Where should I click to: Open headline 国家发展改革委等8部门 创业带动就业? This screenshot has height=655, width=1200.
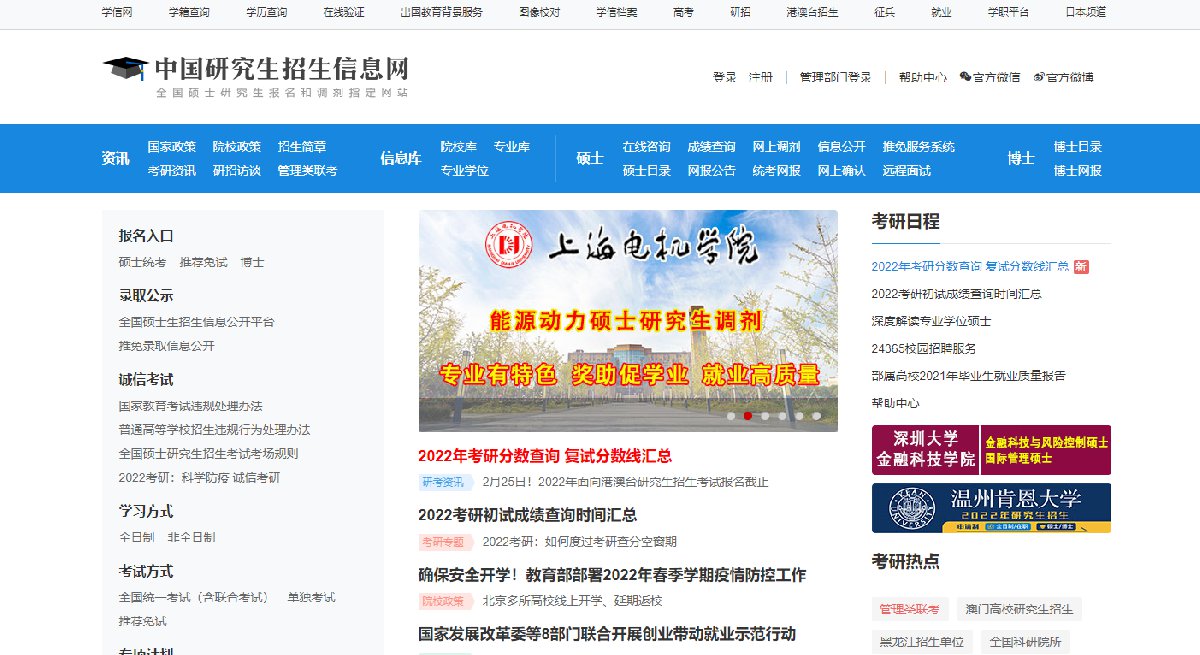pyautogui.click(x=607, y=634)
